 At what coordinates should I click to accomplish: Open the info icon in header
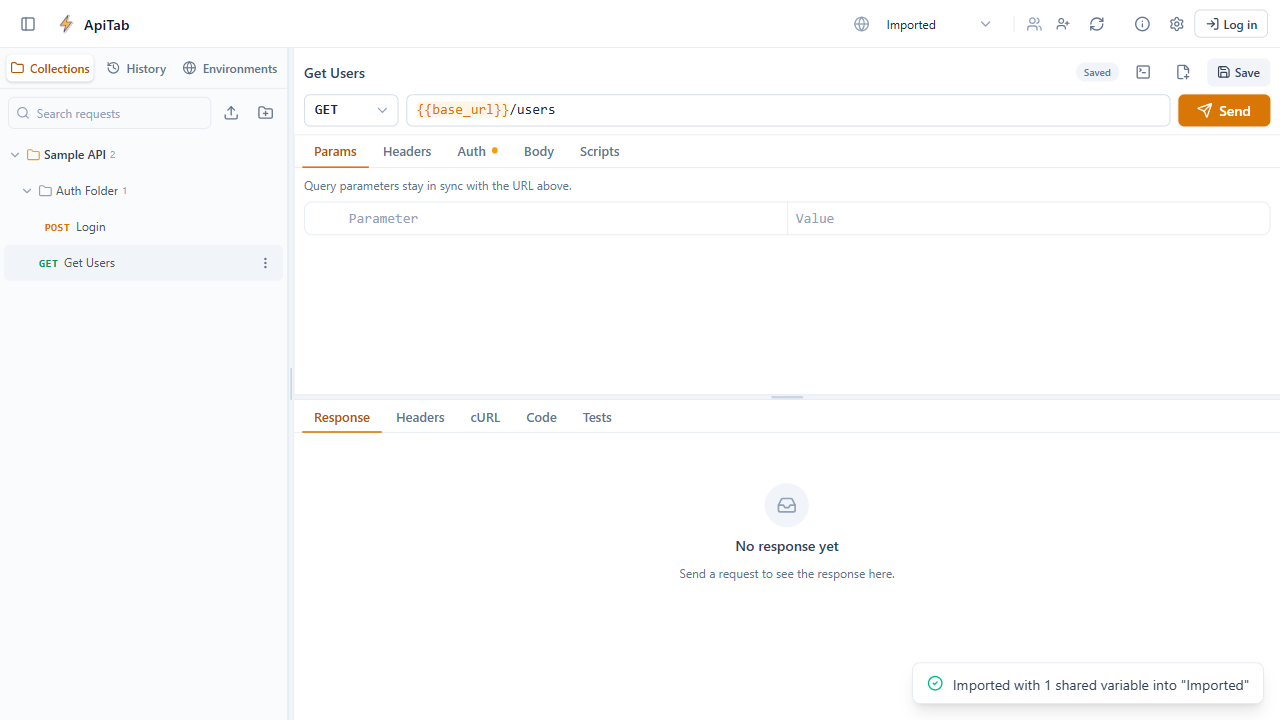pyautogui.click(x=1142, y=24)
